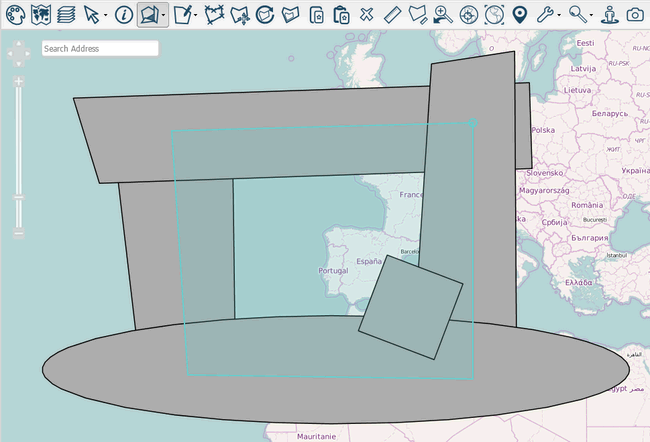Select the ruler measure tool

(392, 14)
